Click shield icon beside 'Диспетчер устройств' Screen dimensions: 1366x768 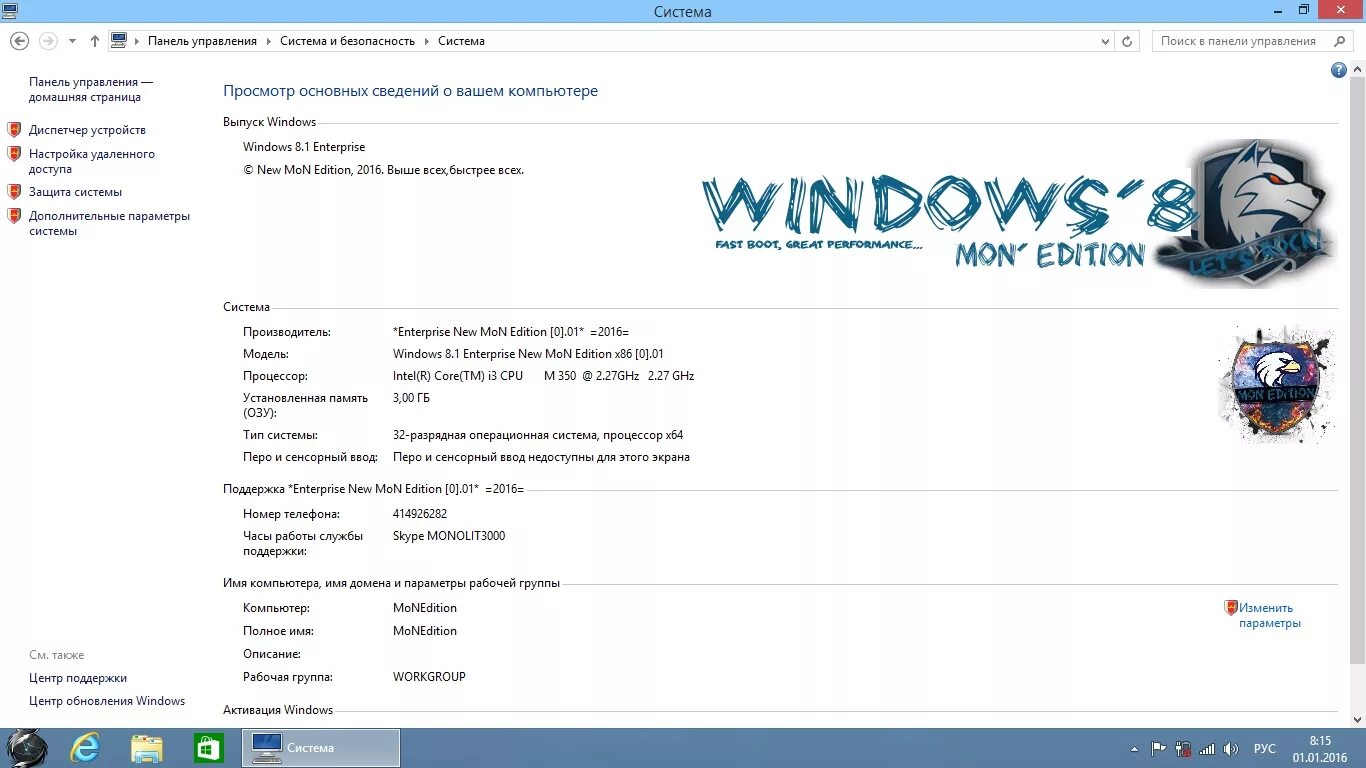(x=14, y=130)
